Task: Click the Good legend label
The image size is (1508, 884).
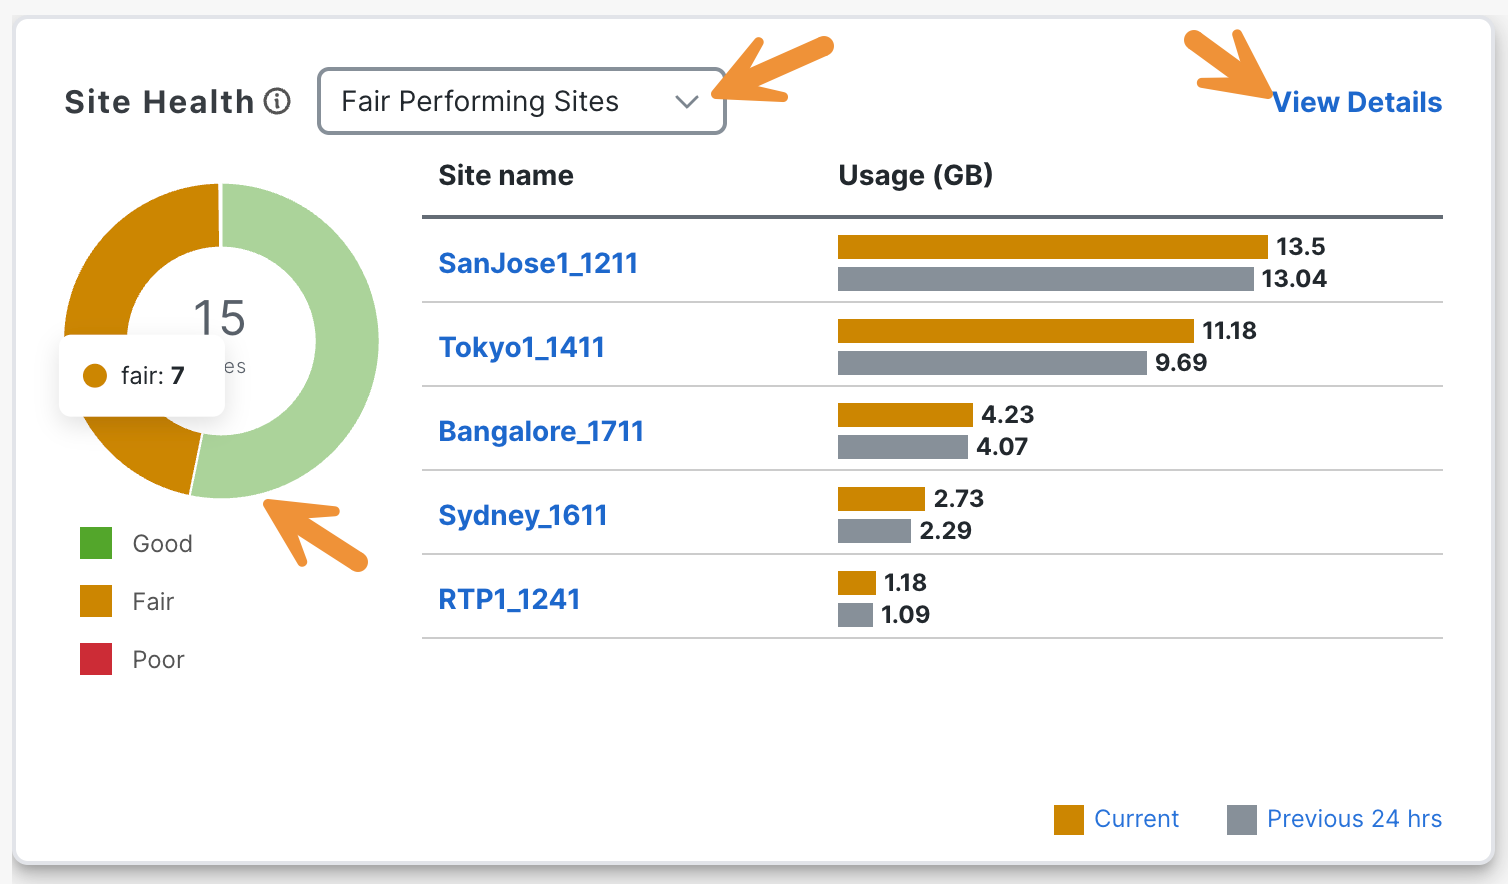Action: pyautogui.click(x=162, y=543)
